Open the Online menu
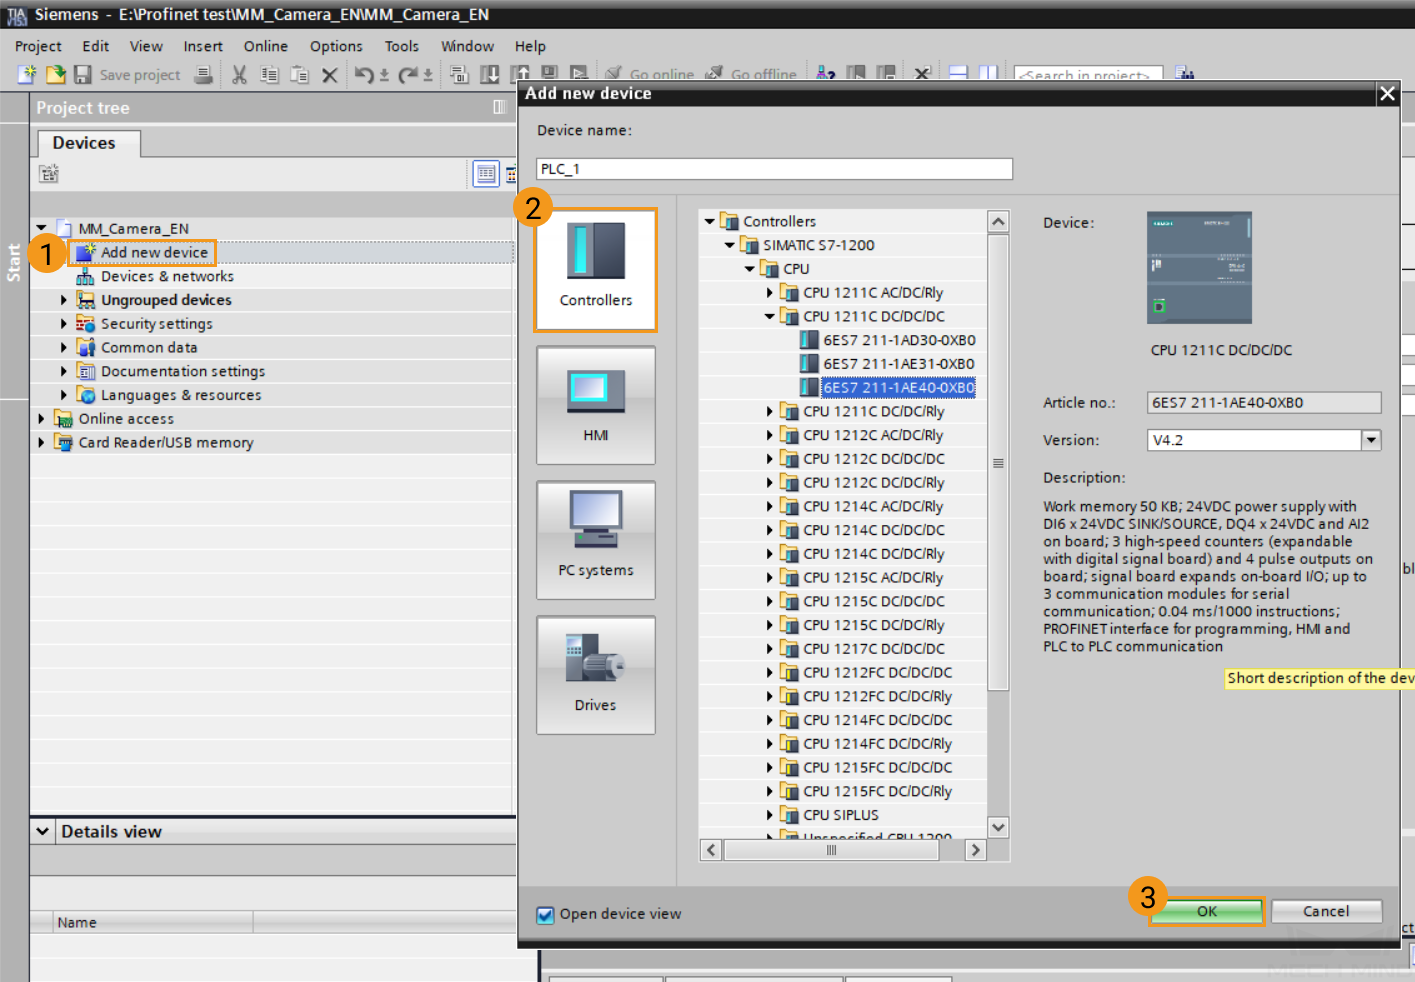The width and height of the screenshot is (1415, 982). pos(265,46)
